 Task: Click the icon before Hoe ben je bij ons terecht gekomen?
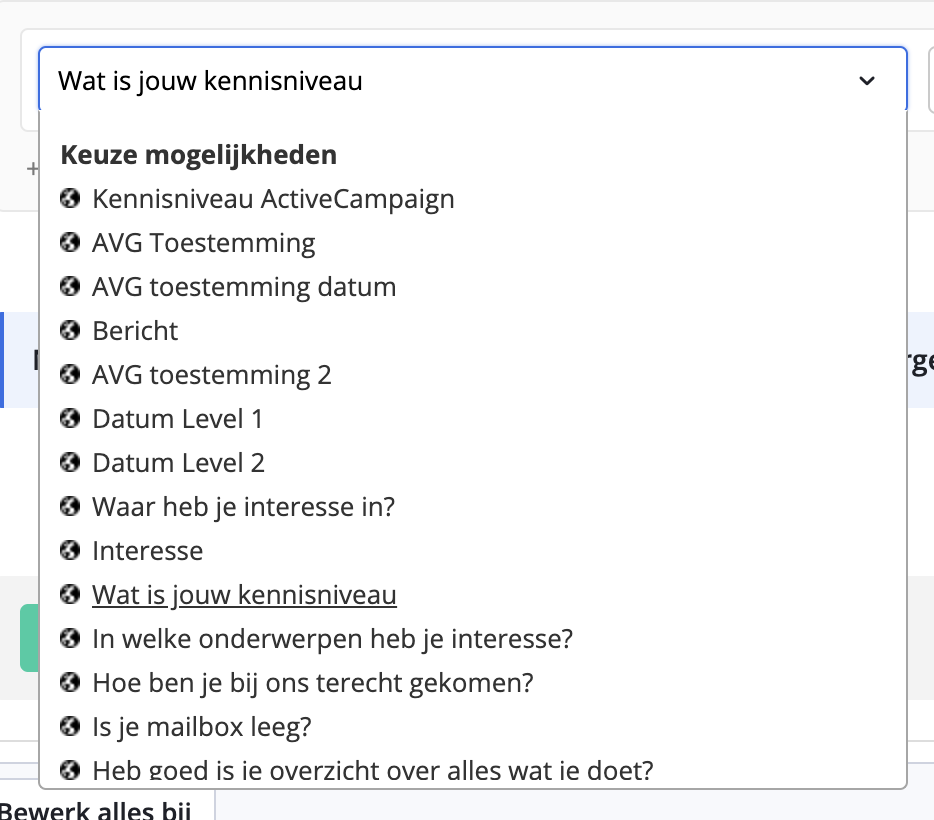[x=70, y=682]
